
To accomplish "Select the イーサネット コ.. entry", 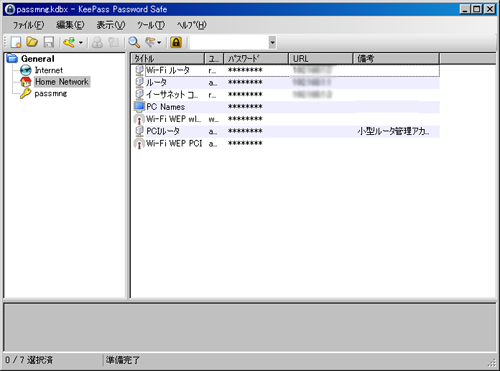I will [x=286, y=95].
